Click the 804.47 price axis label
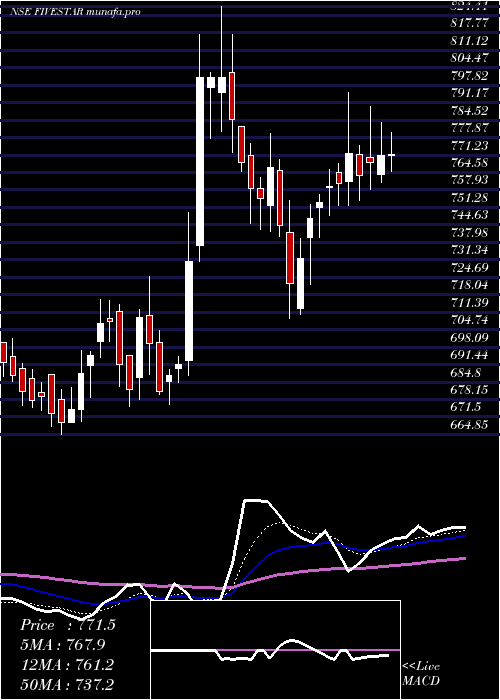This screenshot has width=500, height=700. point(469,58)
